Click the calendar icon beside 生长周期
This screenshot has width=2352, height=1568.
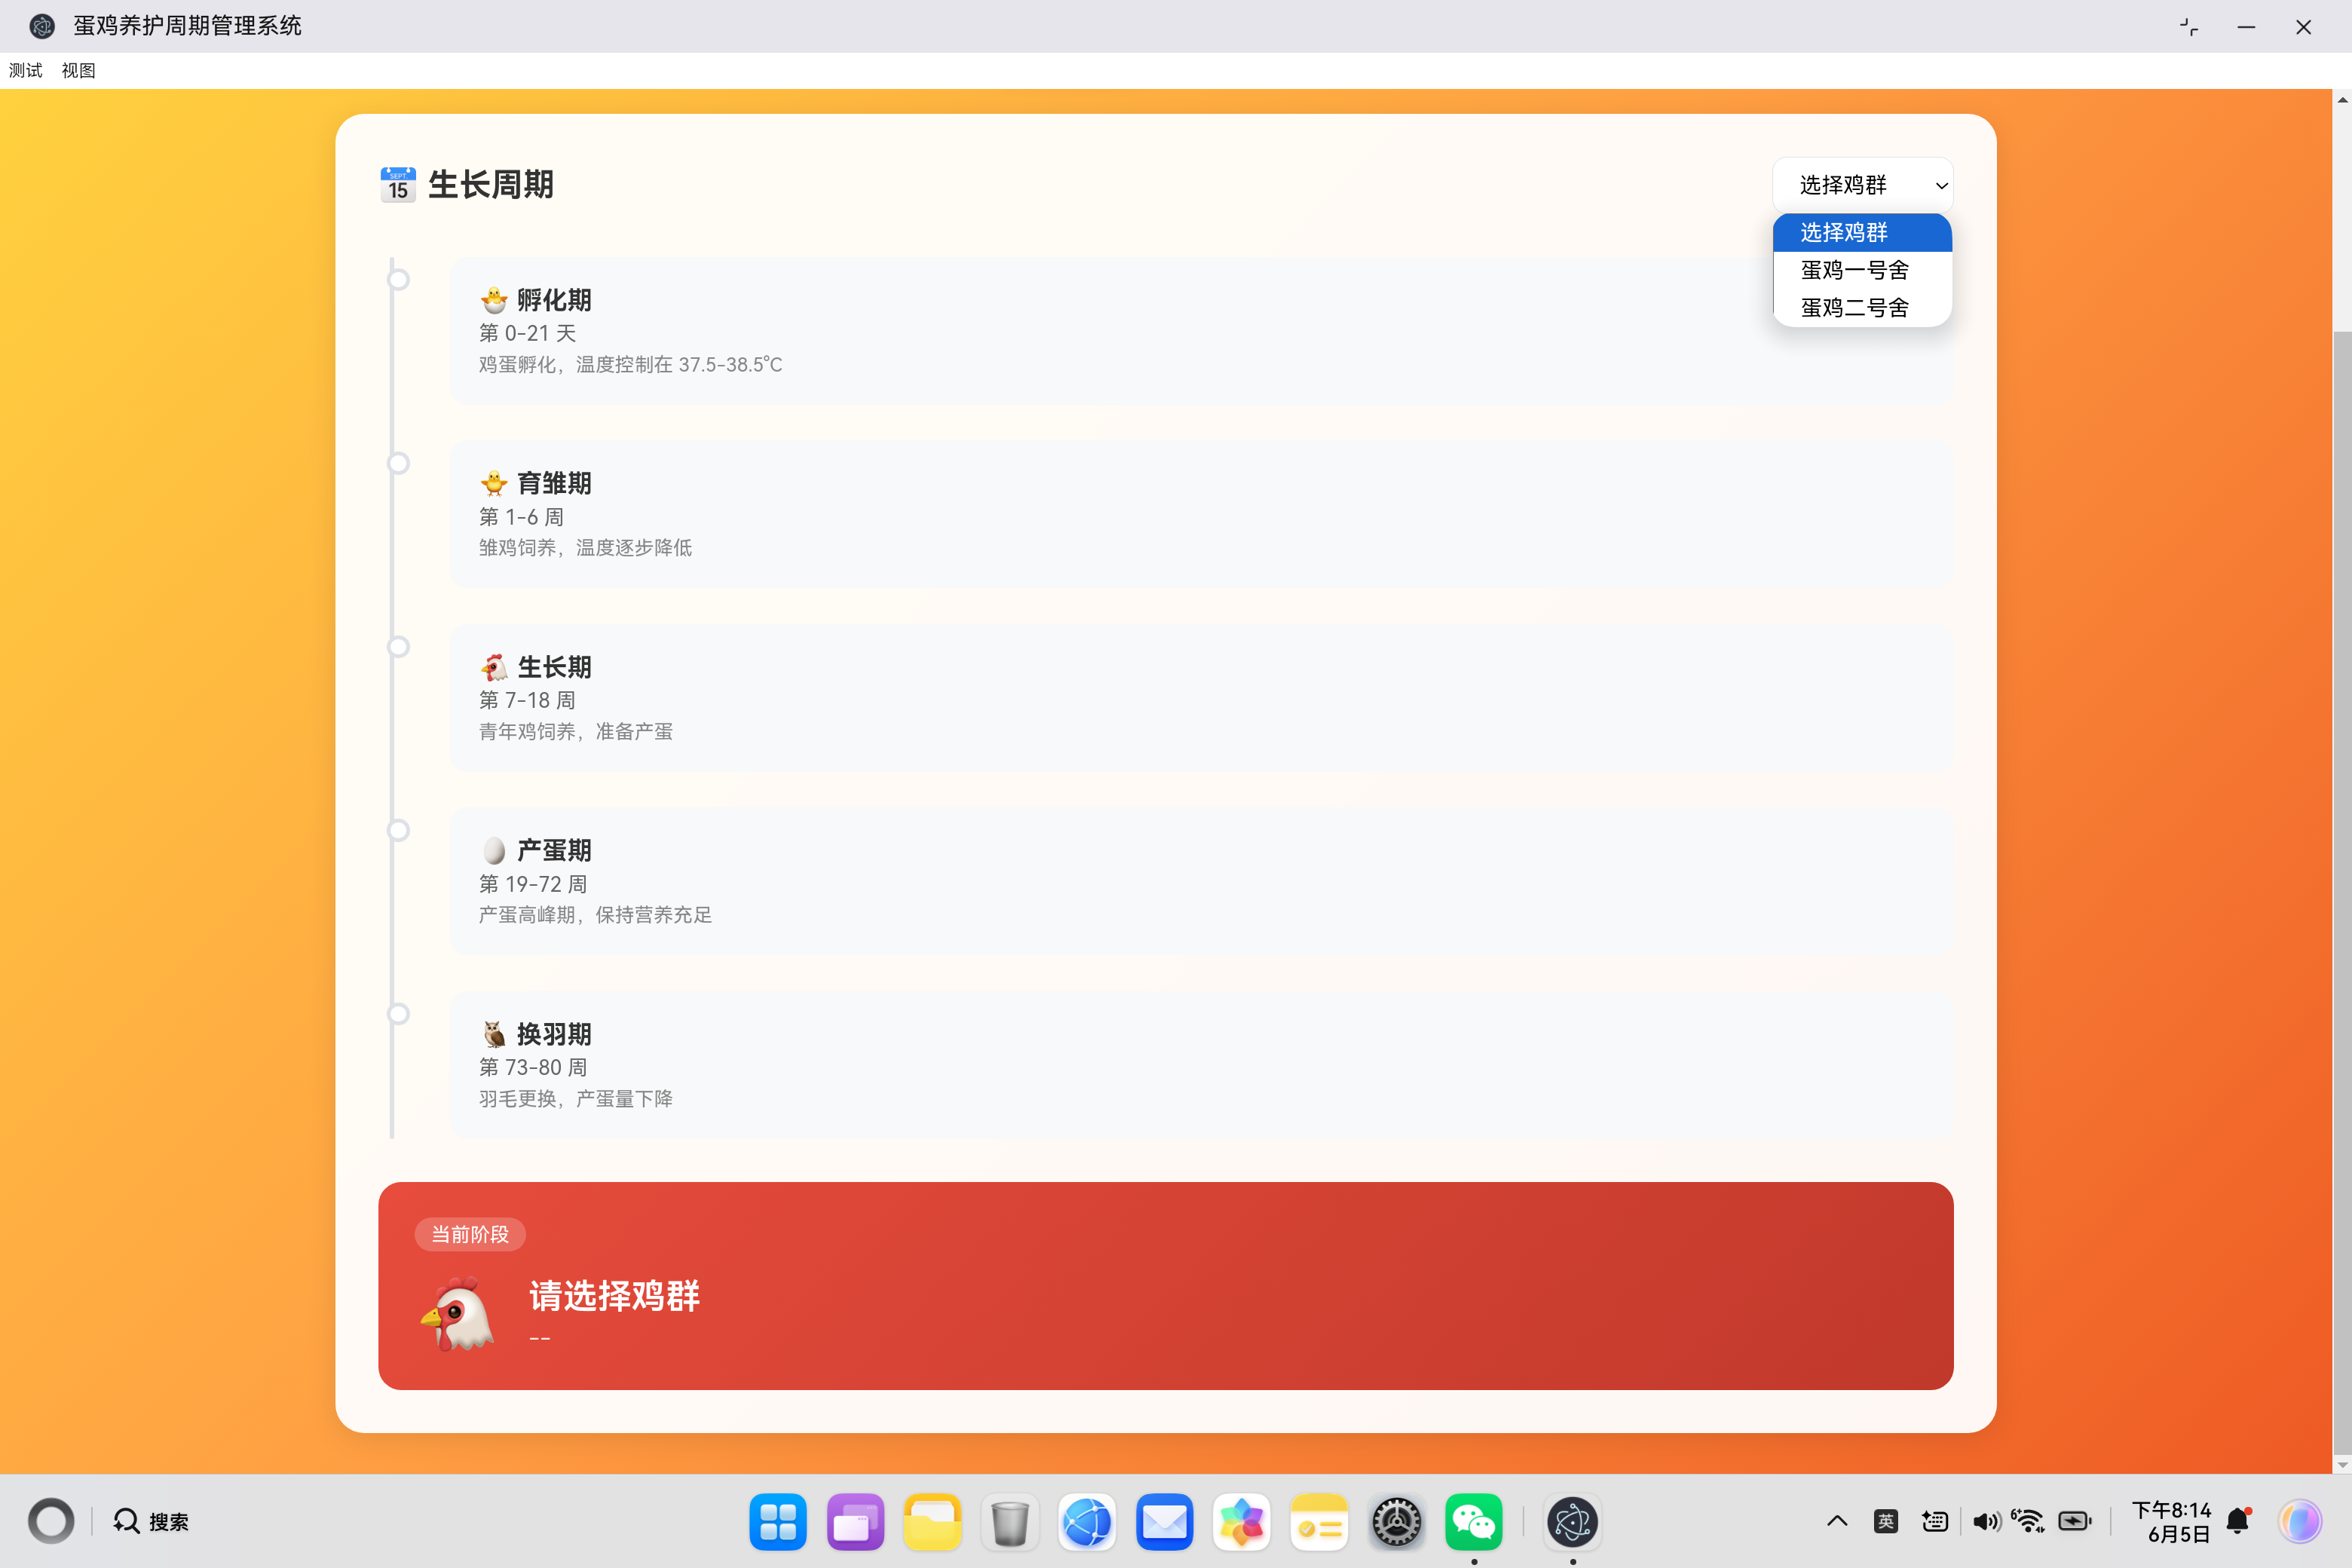coord(398,185)
